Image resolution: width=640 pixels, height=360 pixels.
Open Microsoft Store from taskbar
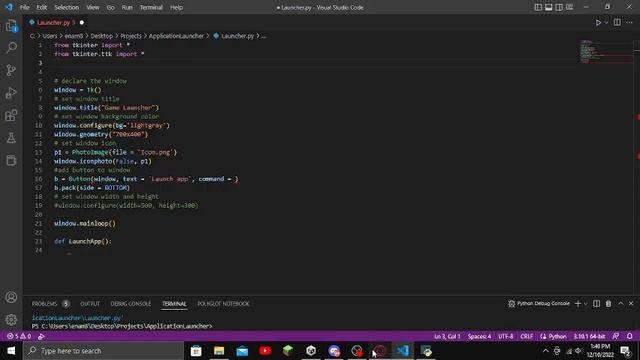[196, 351]
